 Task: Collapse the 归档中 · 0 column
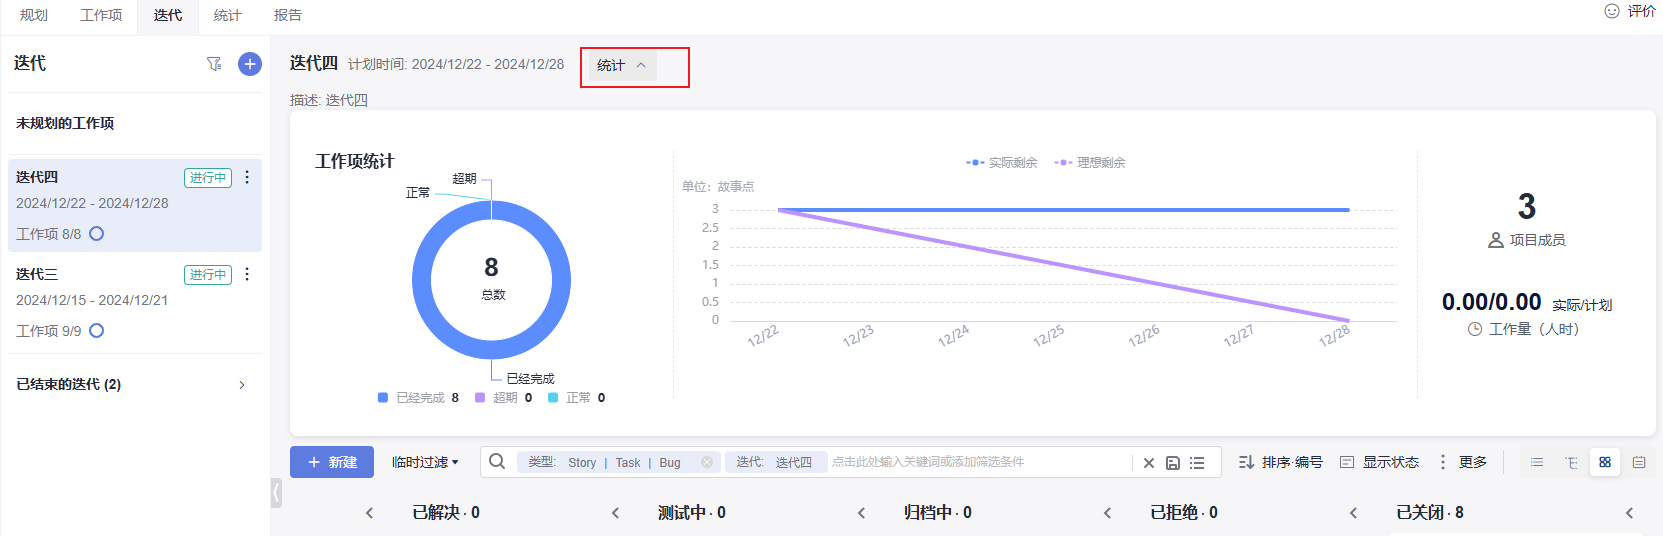pyautogui.click(x=1107, y=513)
